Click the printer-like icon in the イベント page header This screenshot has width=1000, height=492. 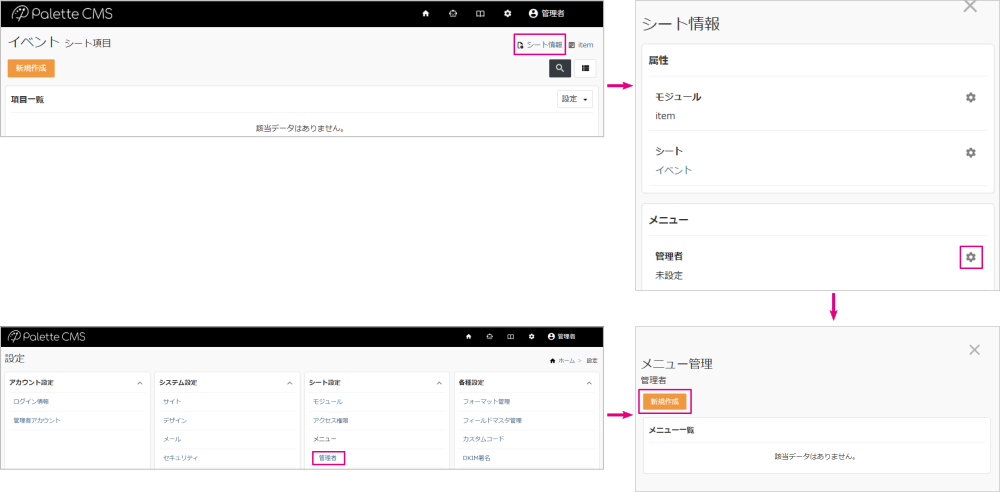click(453, 13)
